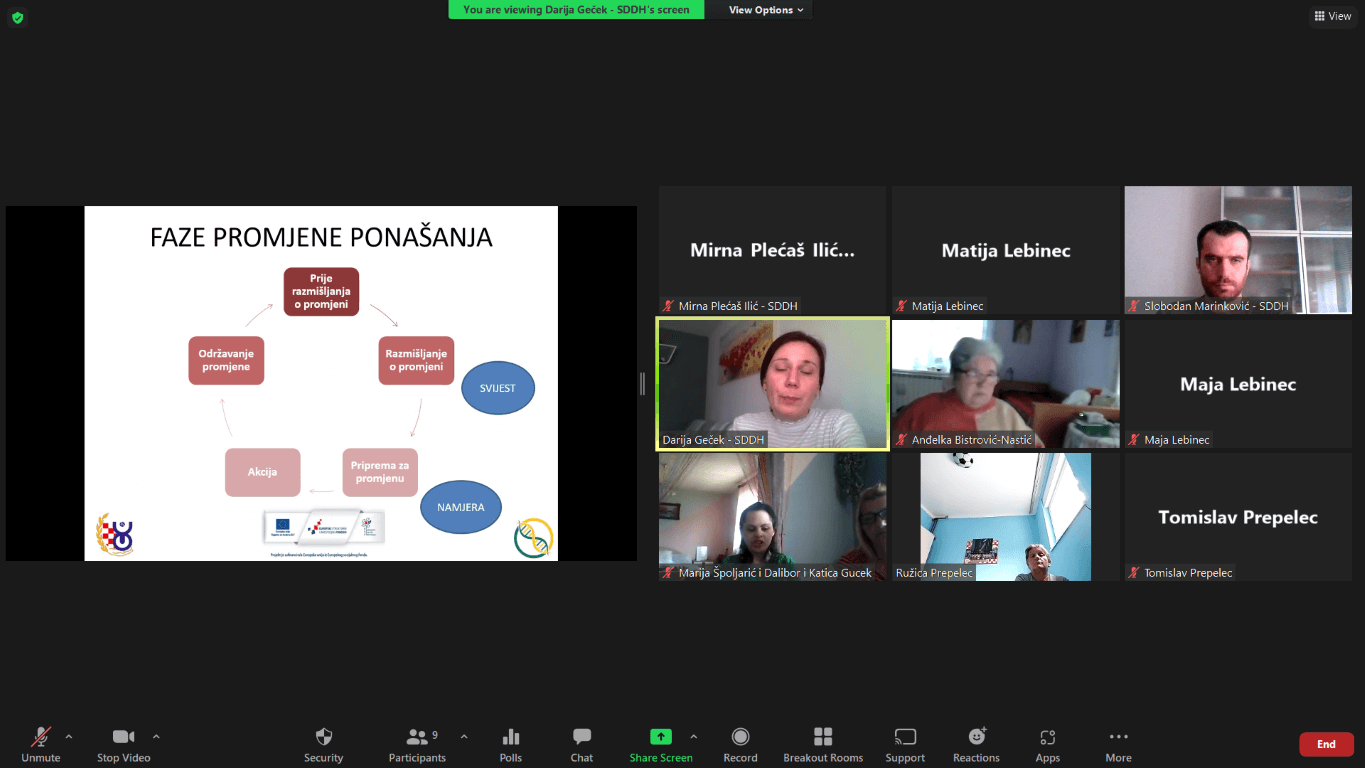Click the encryption shield icon
The height and width of the screenshot is (768, 1365).
[x=17, y=17]
